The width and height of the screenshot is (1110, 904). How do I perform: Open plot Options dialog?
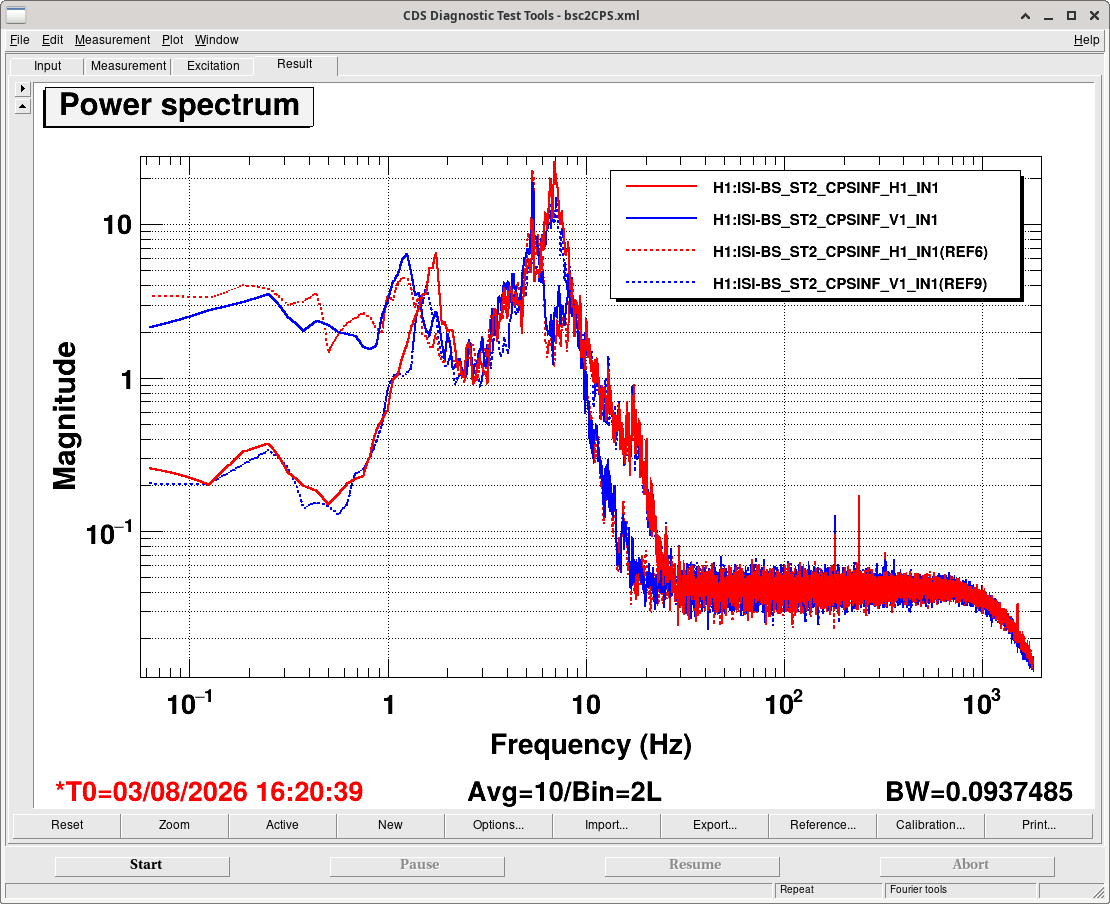(x=498, y=825)
